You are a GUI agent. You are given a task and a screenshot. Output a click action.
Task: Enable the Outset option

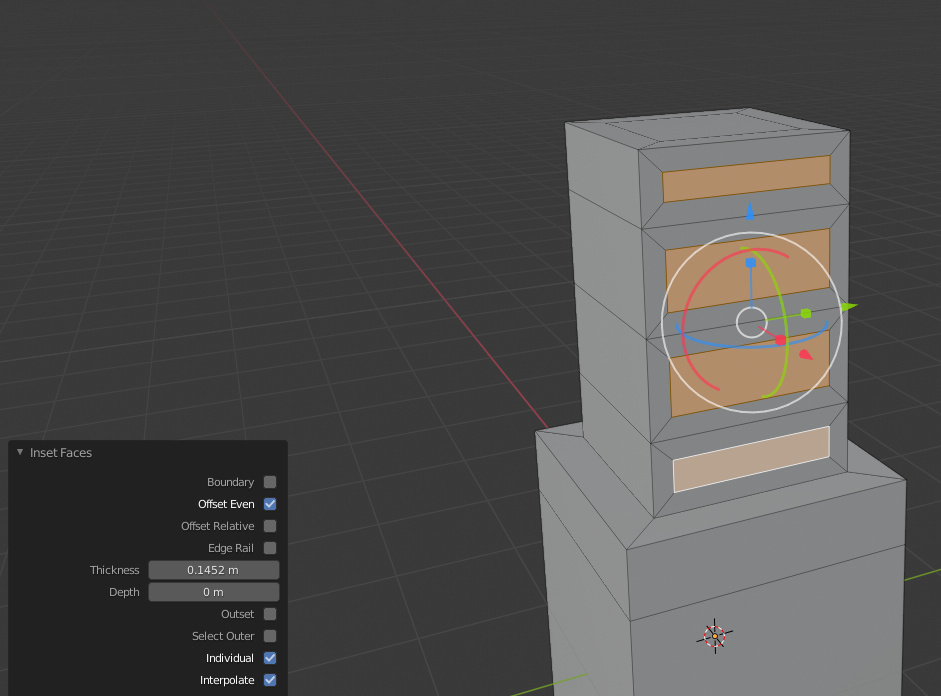269,614
